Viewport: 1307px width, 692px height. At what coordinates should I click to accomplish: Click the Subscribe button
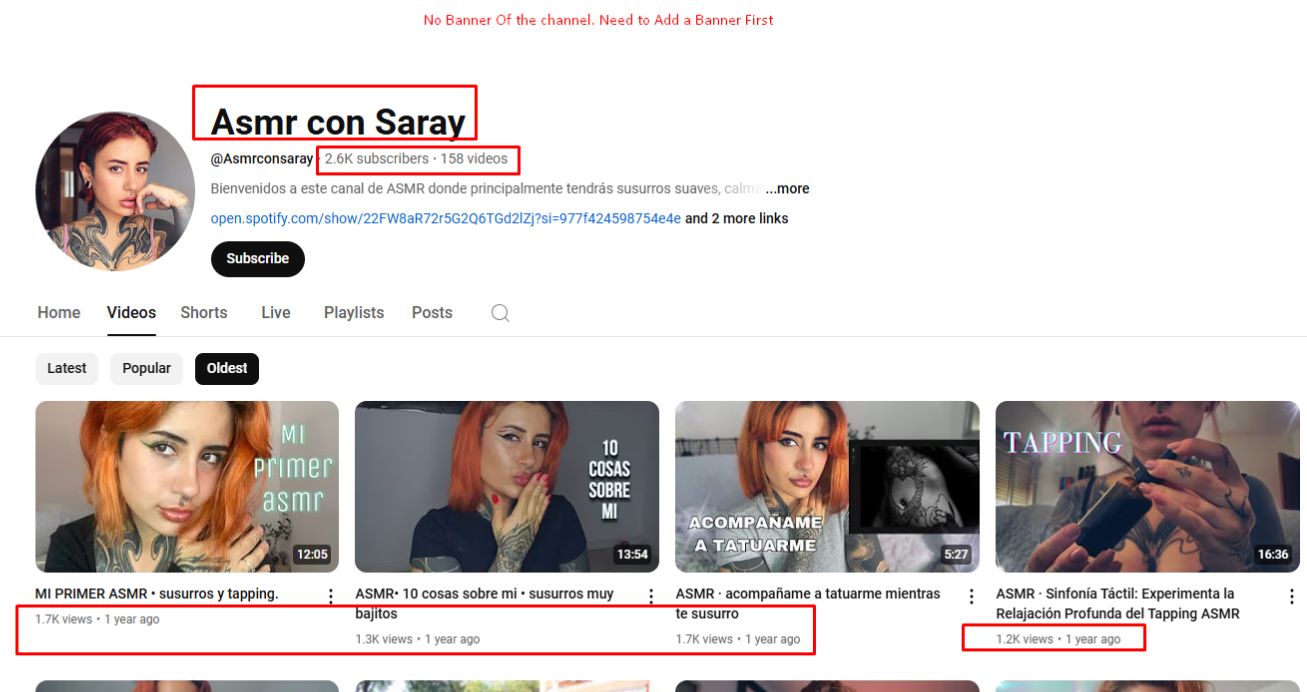click(258, 259)
